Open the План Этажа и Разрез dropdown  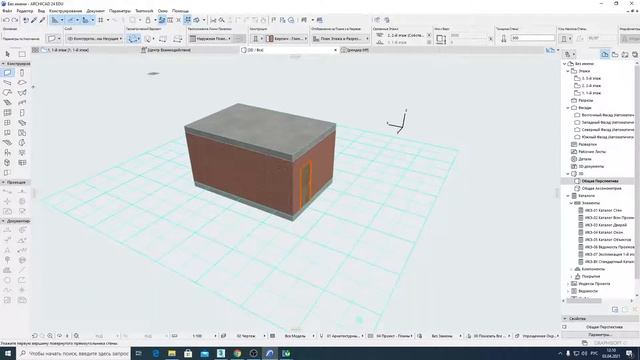(x=340, y=38)
